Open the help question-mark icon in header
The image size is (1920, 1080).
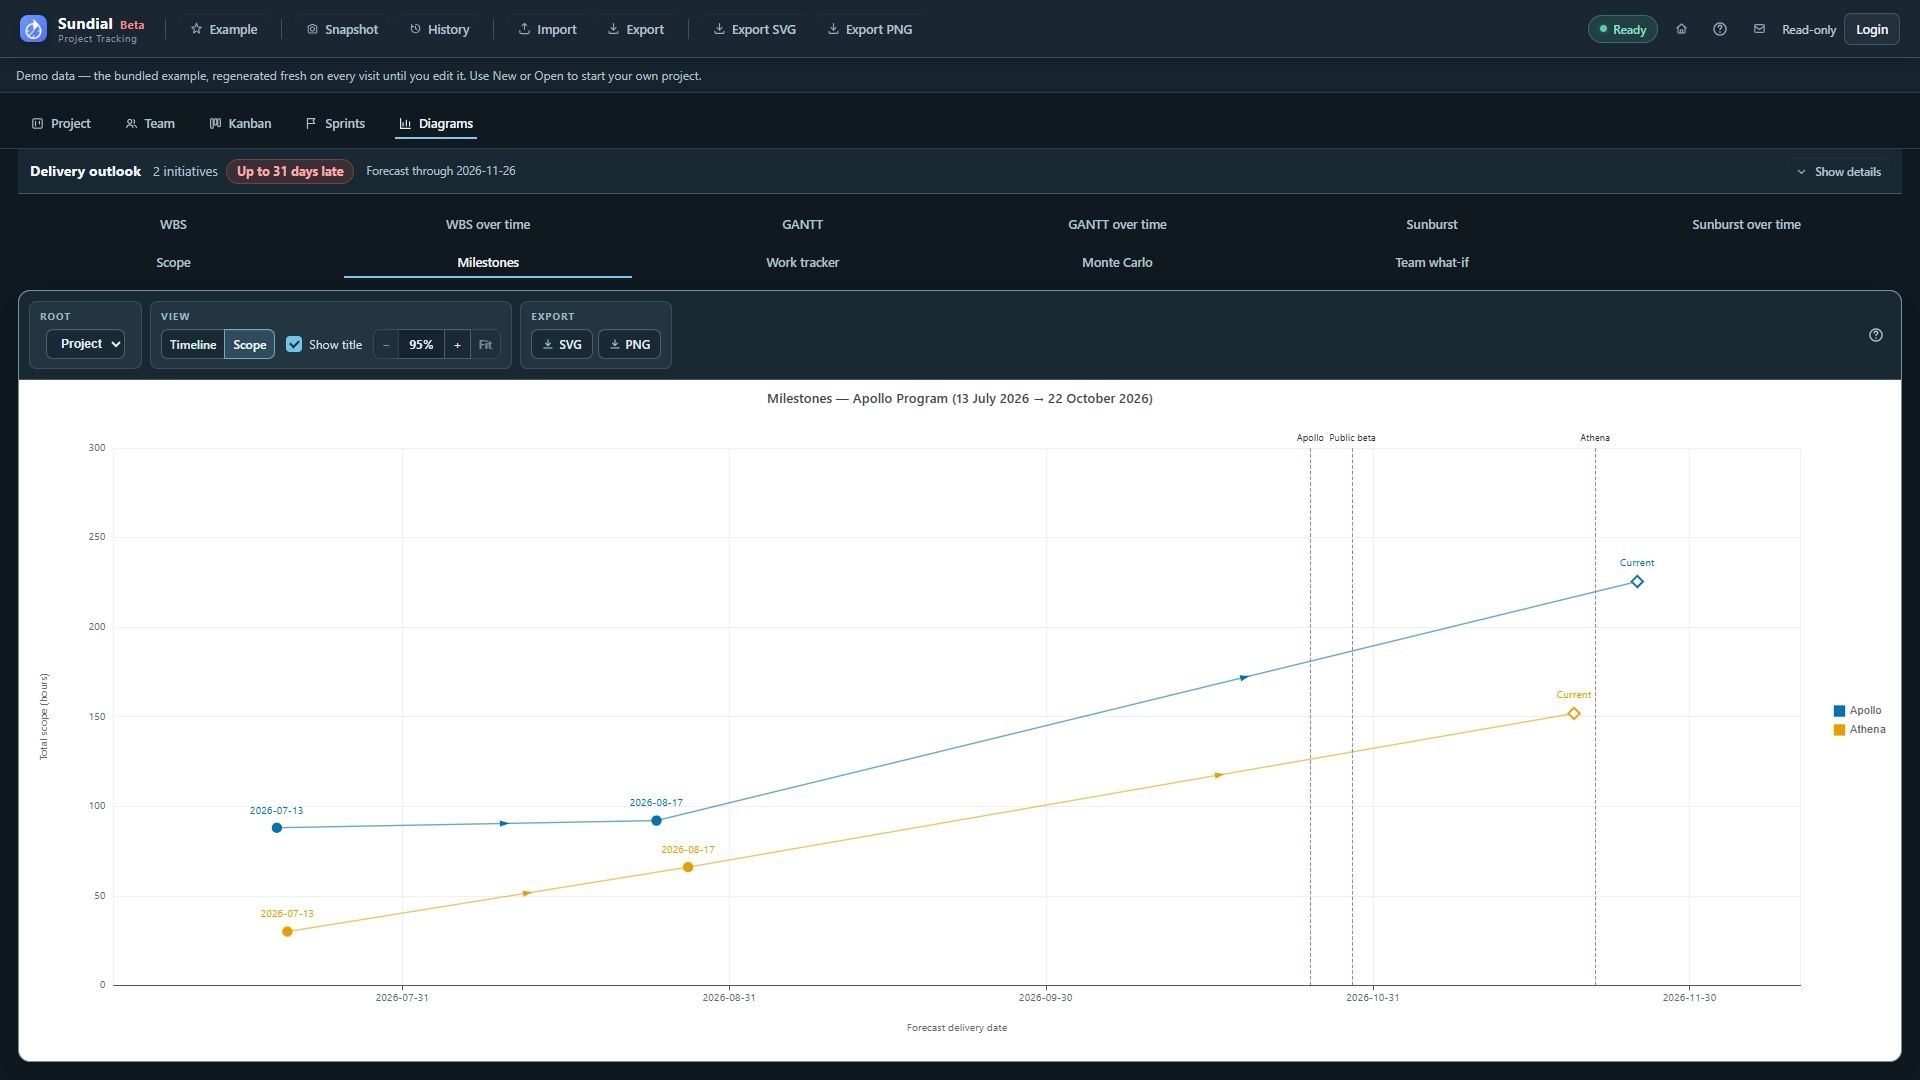1720,29
